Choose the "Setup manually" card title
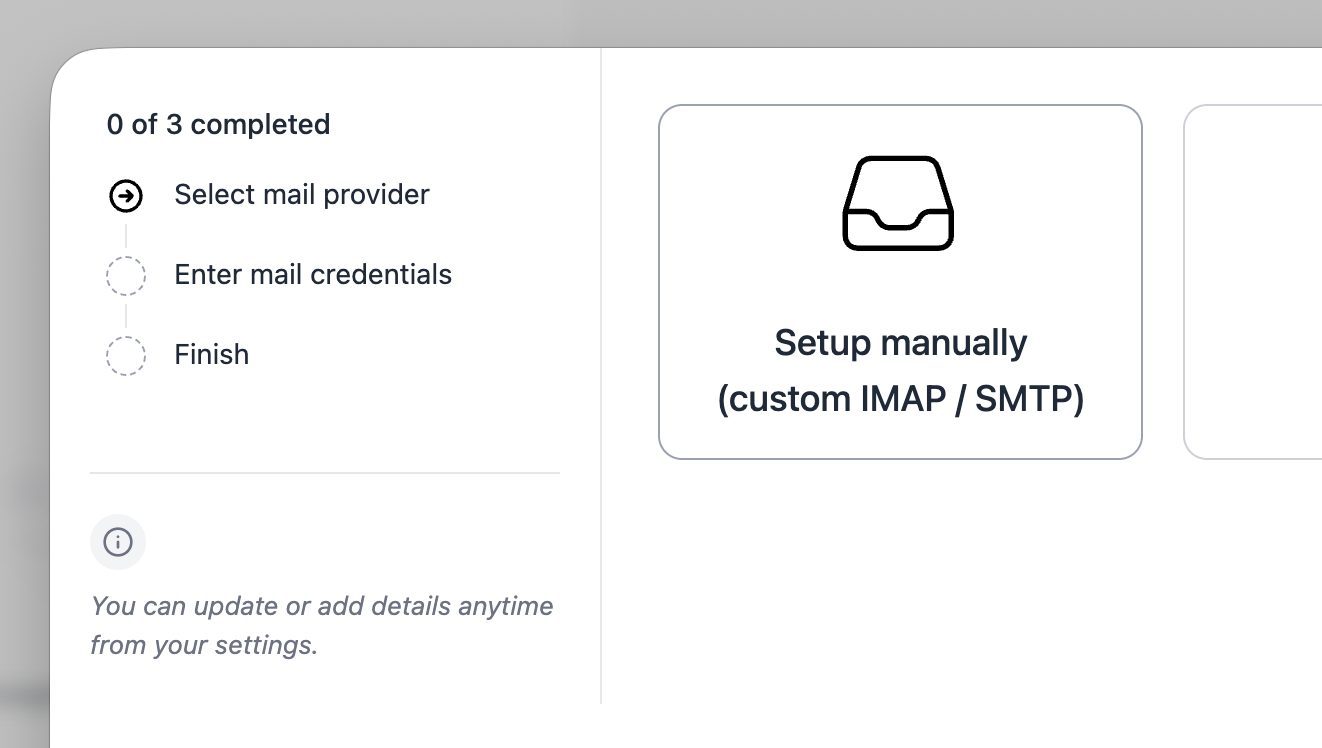Viewport: 1322px width, 748px height. [x=900, y=343]
